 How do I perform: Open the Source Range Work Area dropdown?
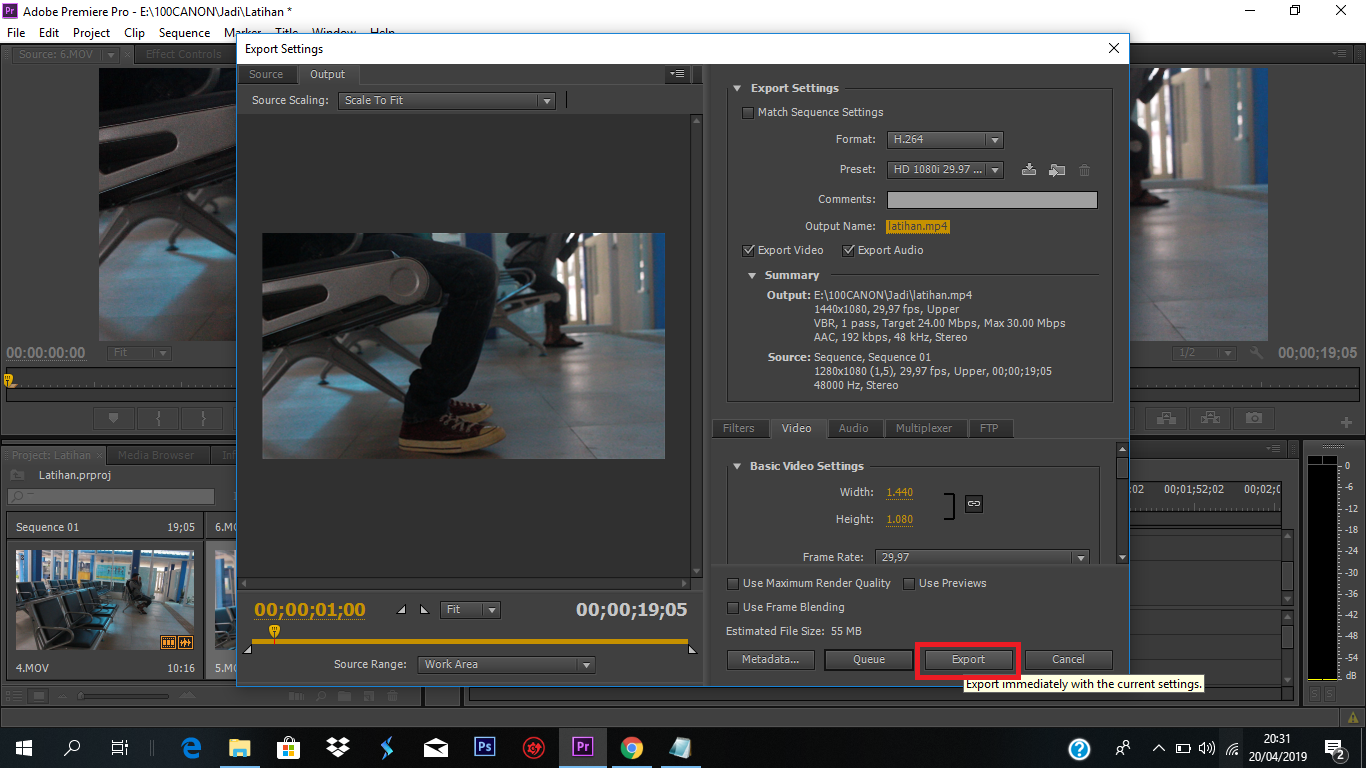click(x=506, y=665)
